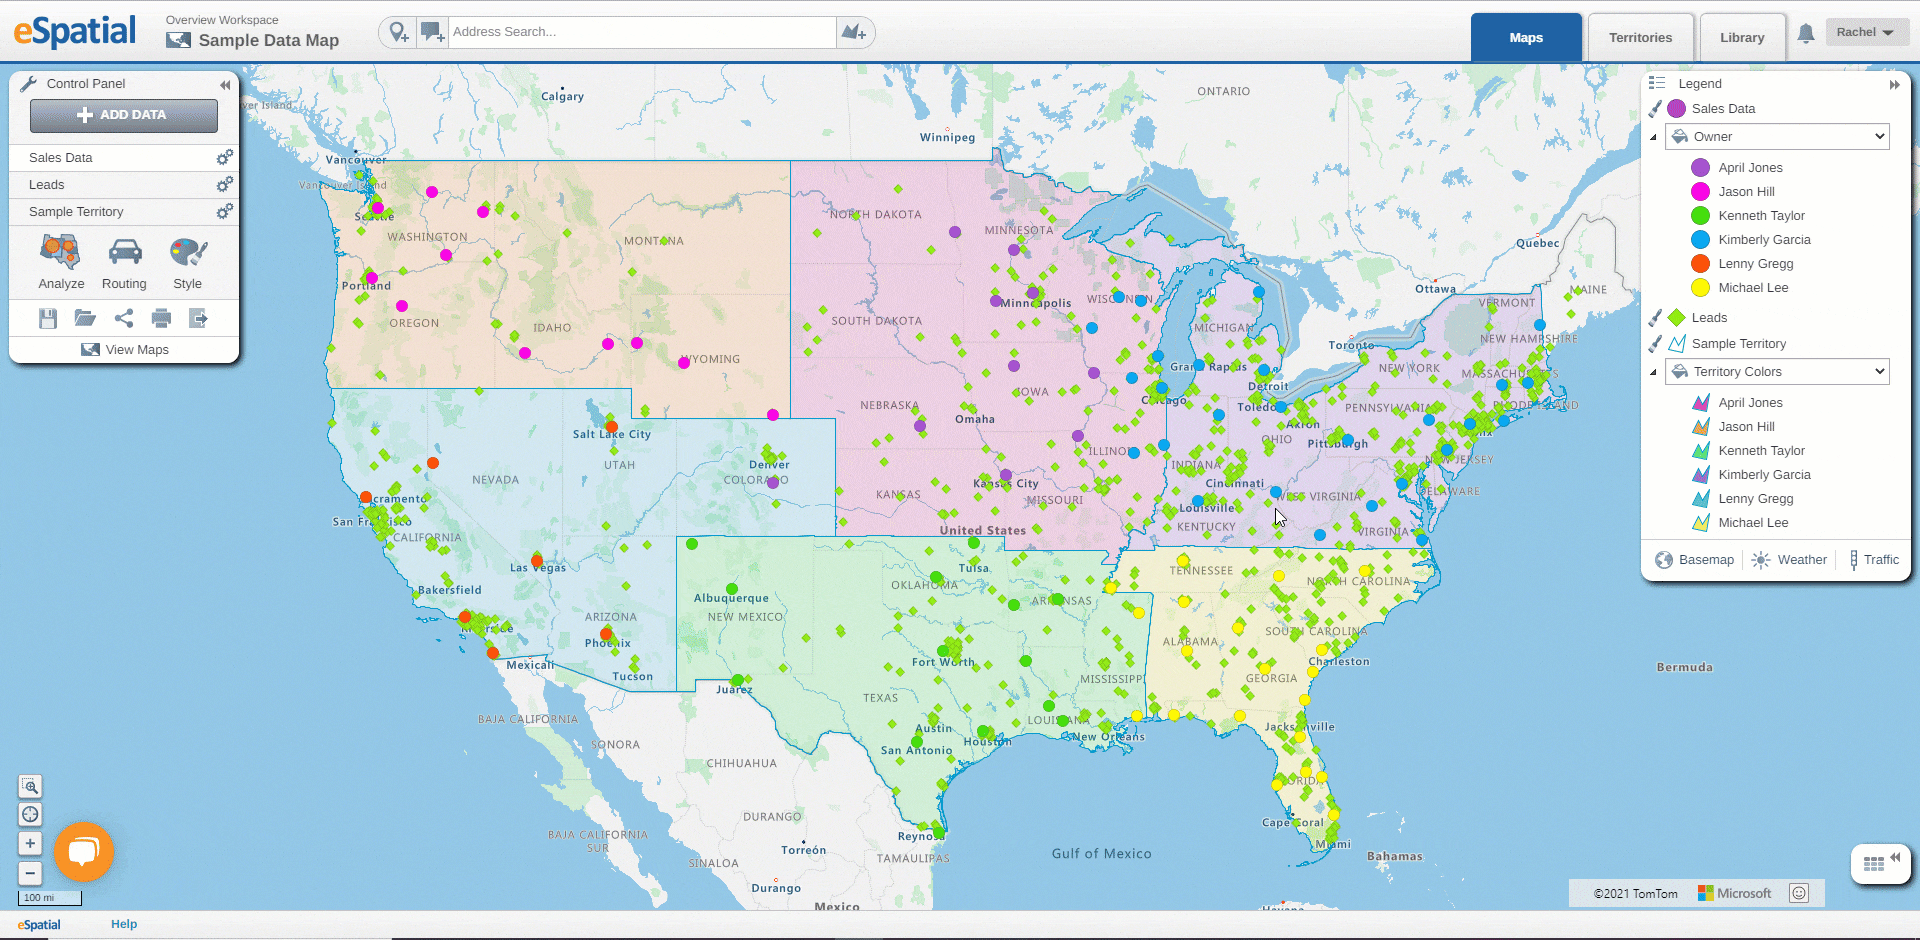This screenshot has height=940, width=1920.
Task: Open the Routing tool
Action: [x=124, y=262]
